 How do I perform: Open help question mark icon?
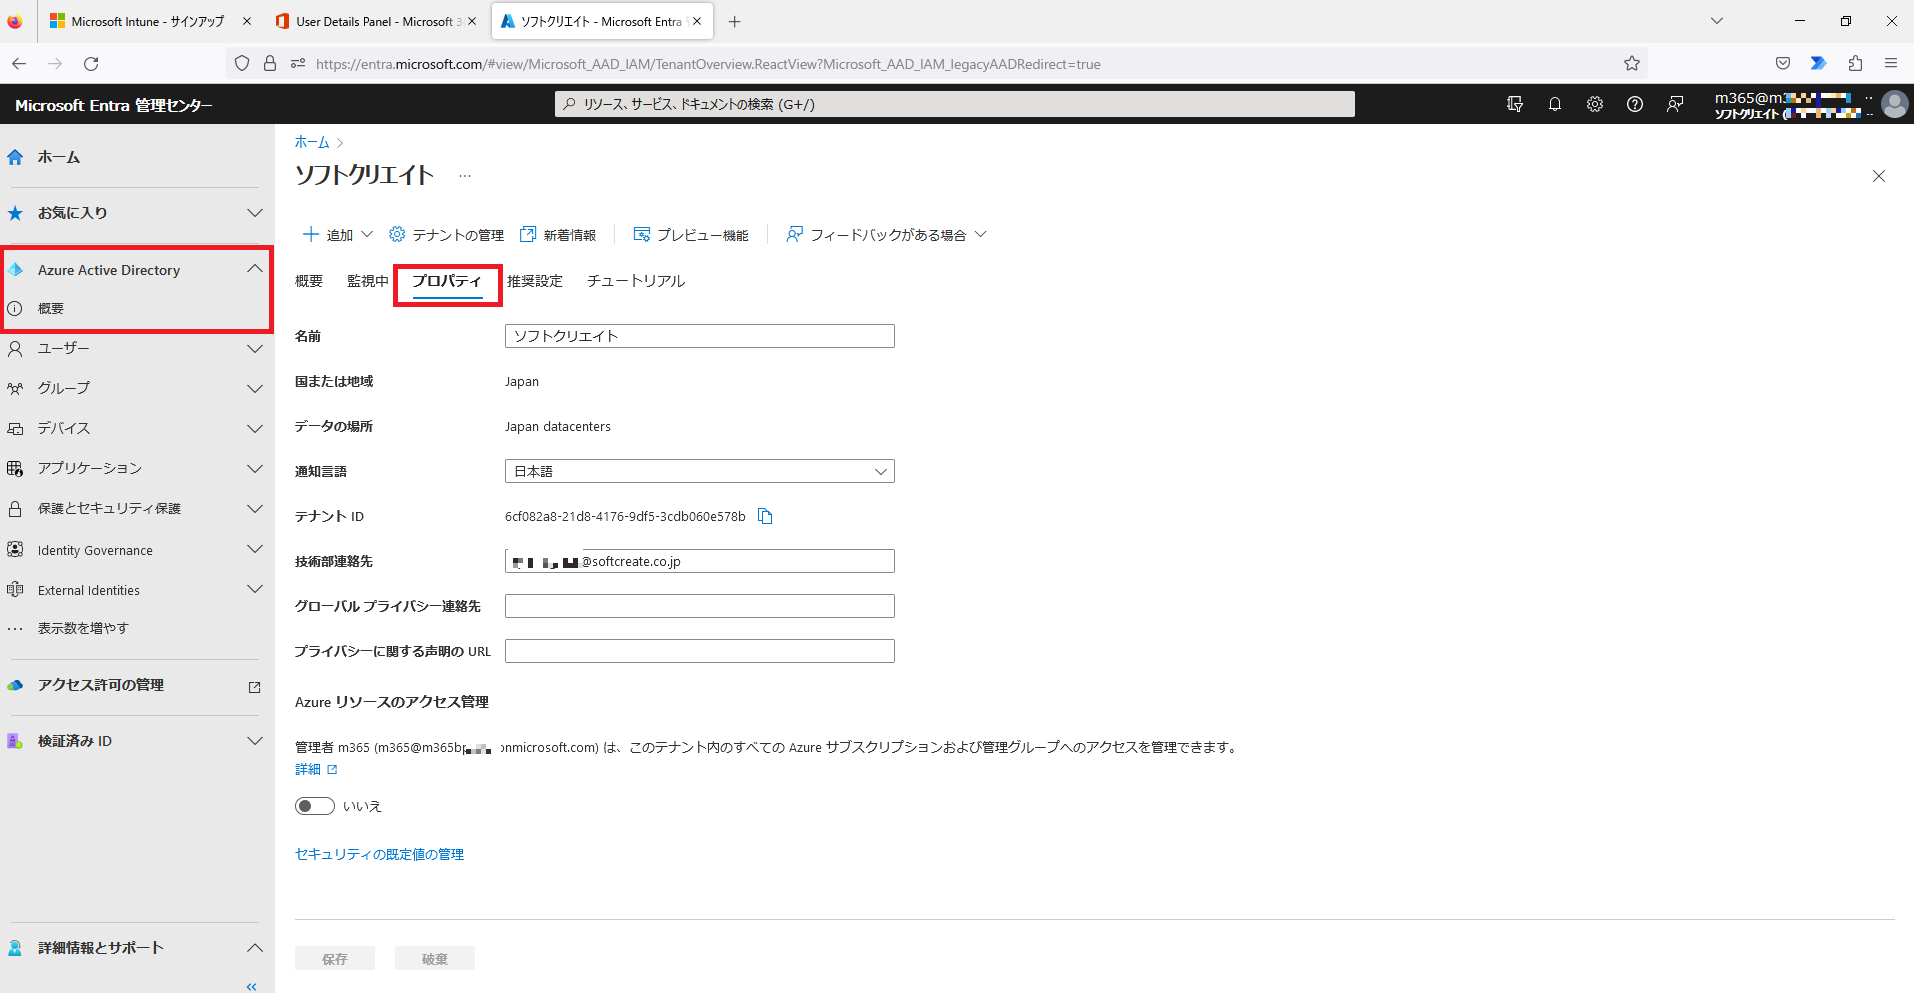[x=1635, y=104]
